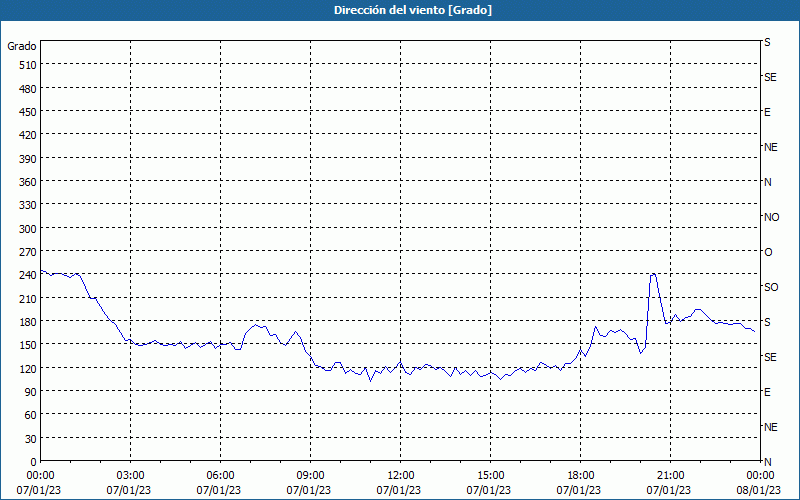Click the wind line's peak near 20:30
The width and height of the screenshot is (800, 500).
[x=653, y=274]
